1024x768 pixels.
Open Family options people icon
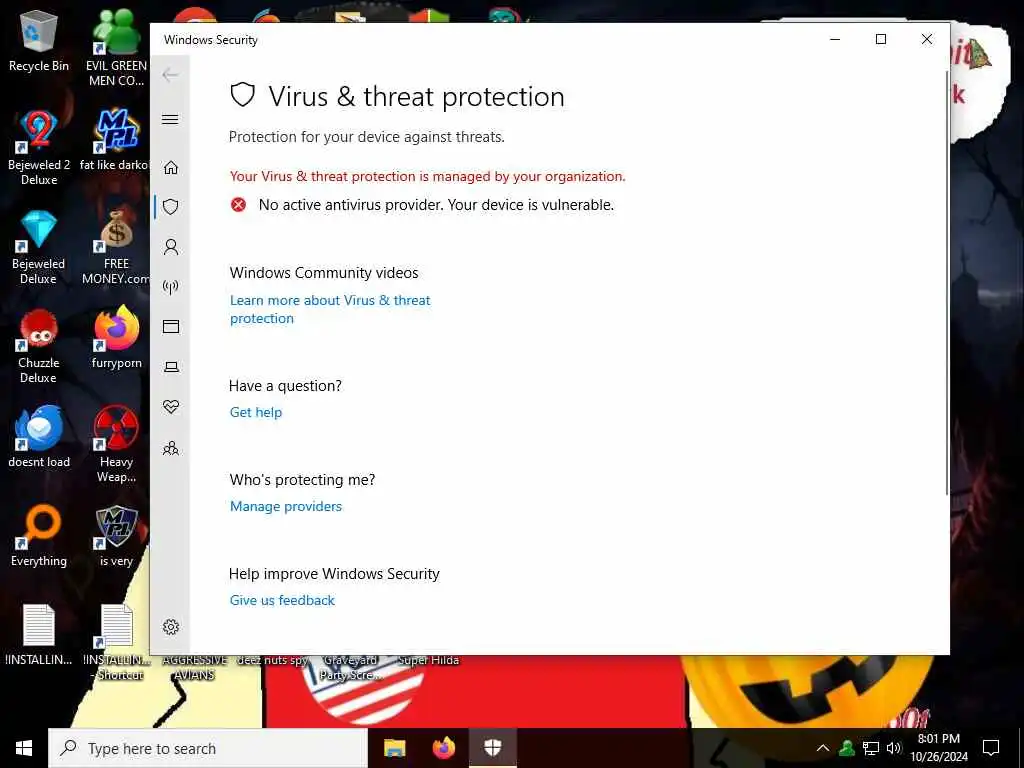tap(170, 448)
